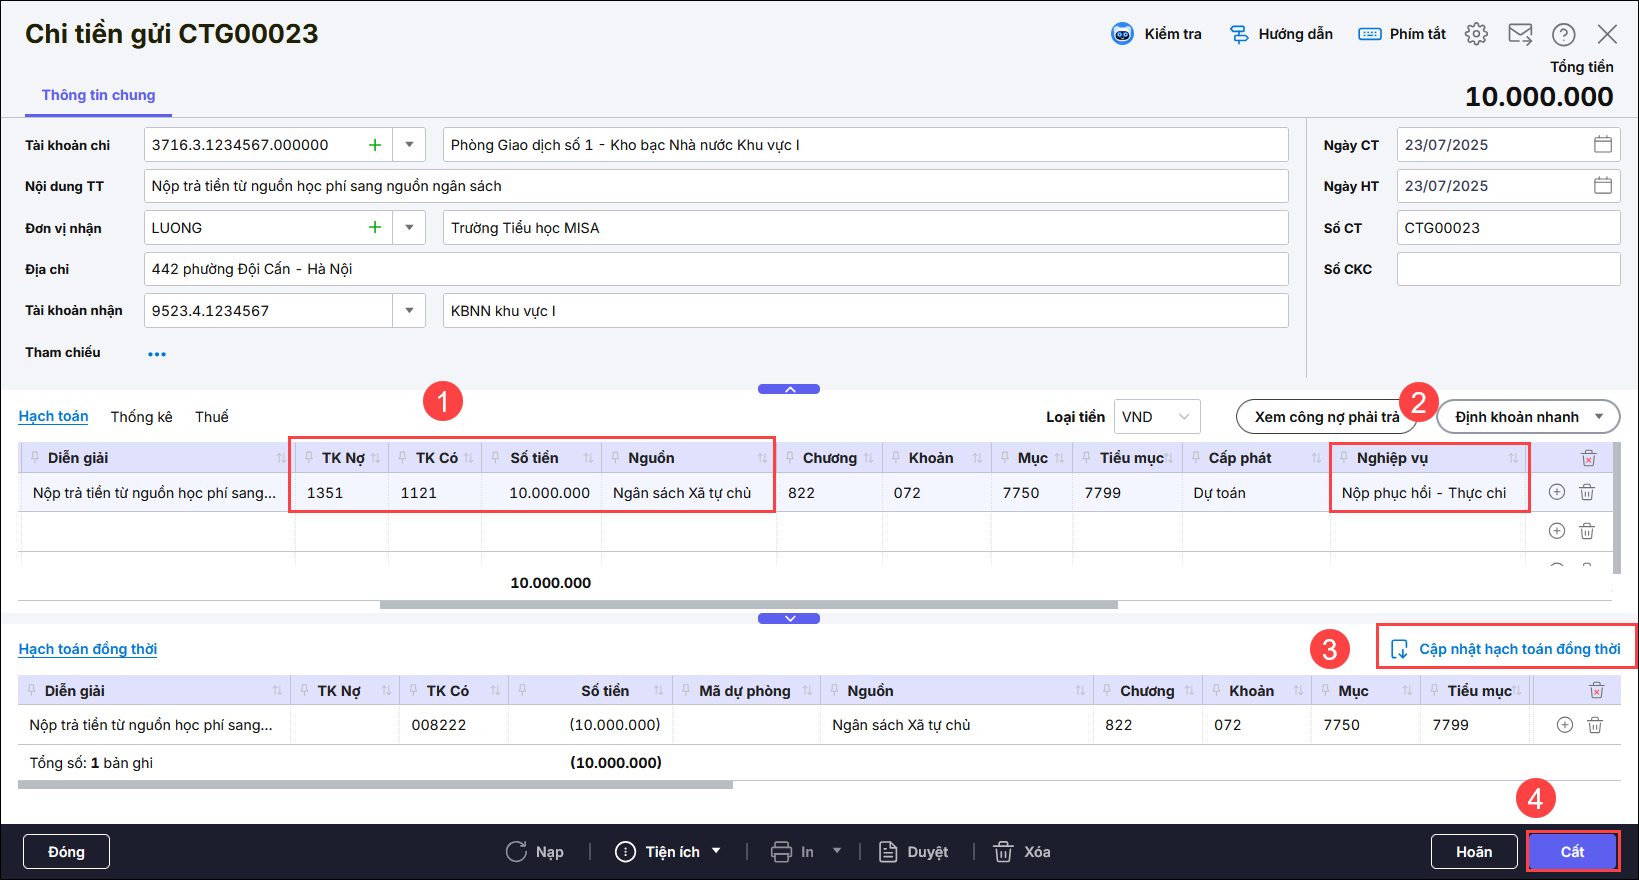Viewport: 1639px width, 880px height.
Task: Open the mail feedback icon
Action: pyautogui.click(x=1520, y=34)
